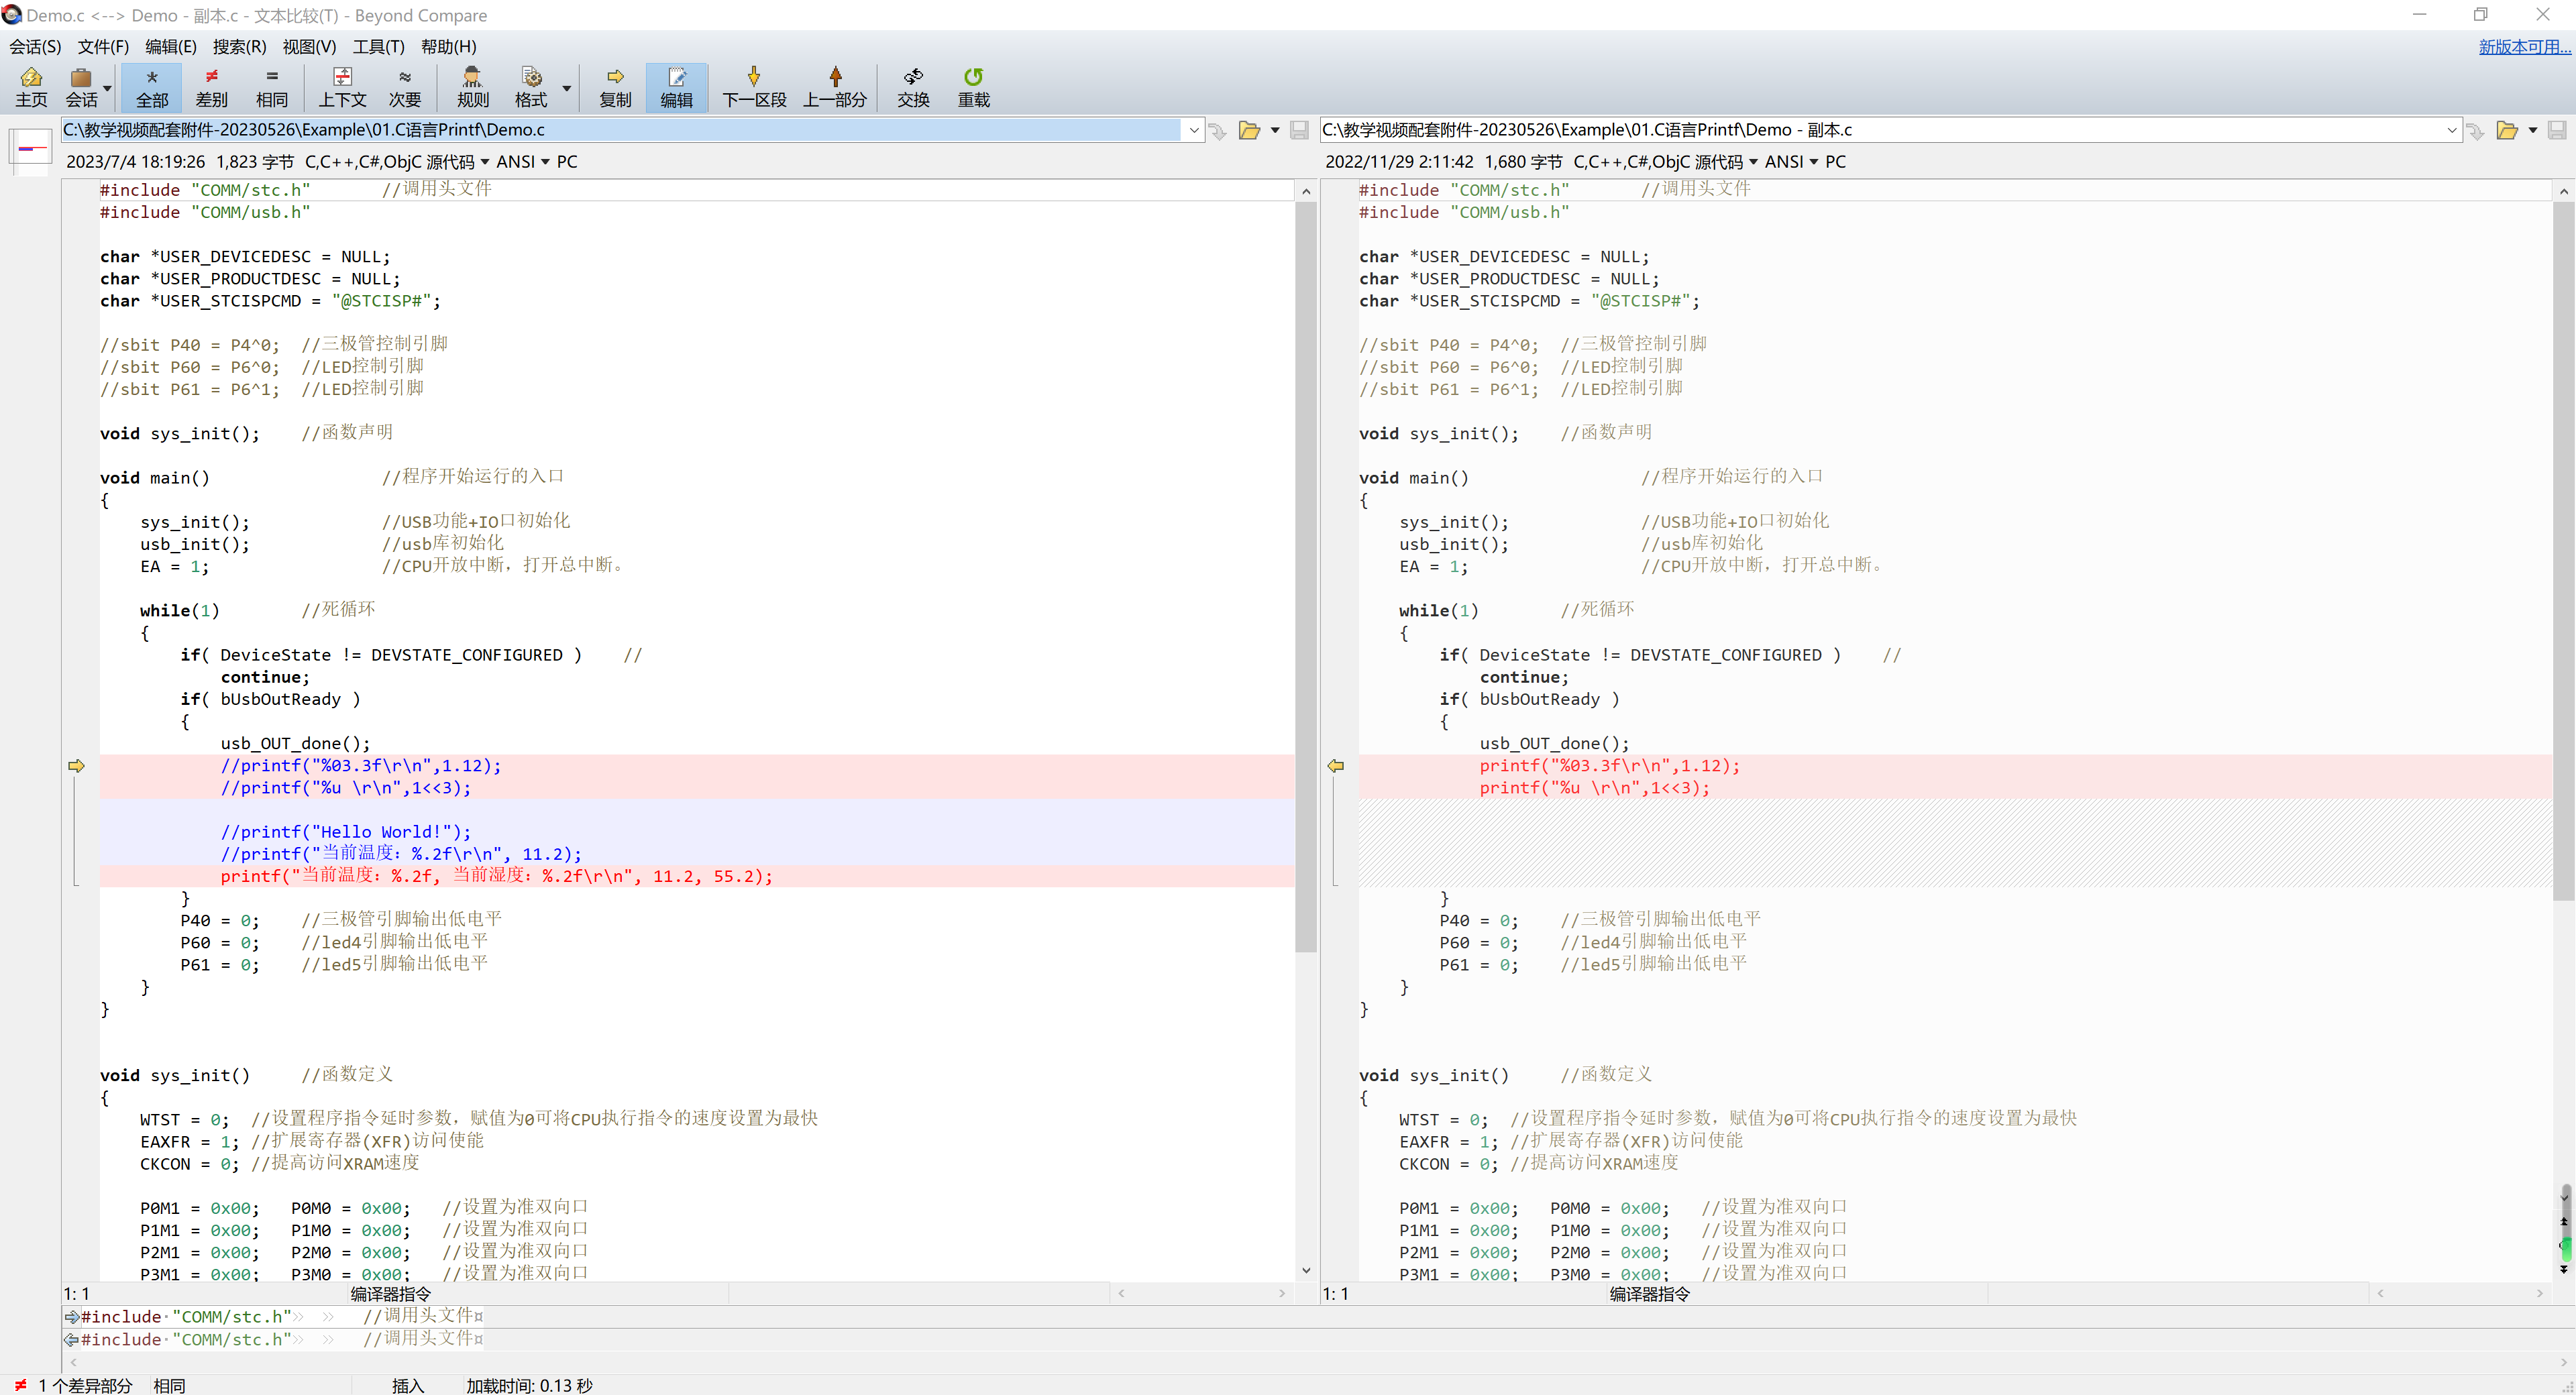
Task: Click the highlighted printf 当前湿度 line
Action: (x=696, y=876)
